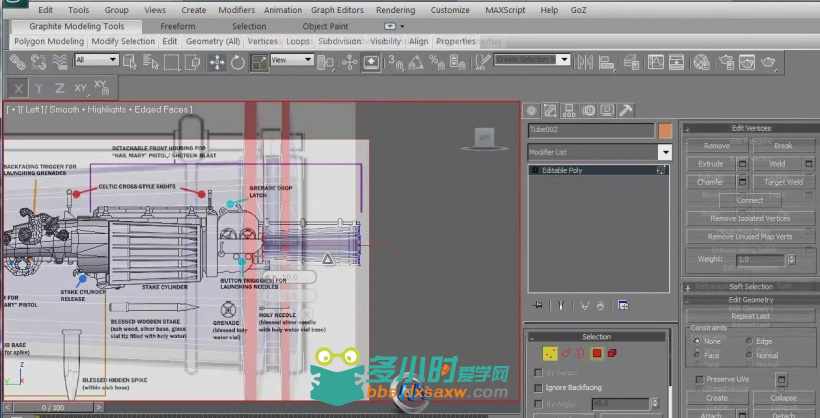The image size is (820, 418).
Task: Switch to Hierarchy command panel tab
Action: click(569, 110)
